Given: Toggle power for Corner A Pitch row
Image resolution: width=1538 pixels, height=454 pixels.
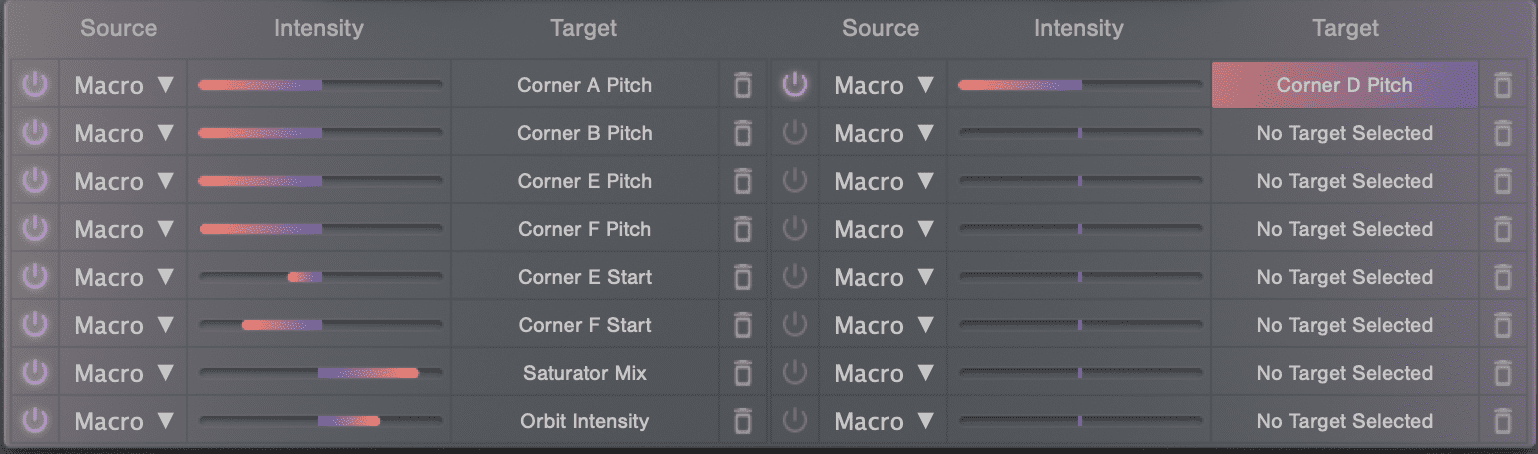Looking at the screenshot, I should (x=35, y=85).
